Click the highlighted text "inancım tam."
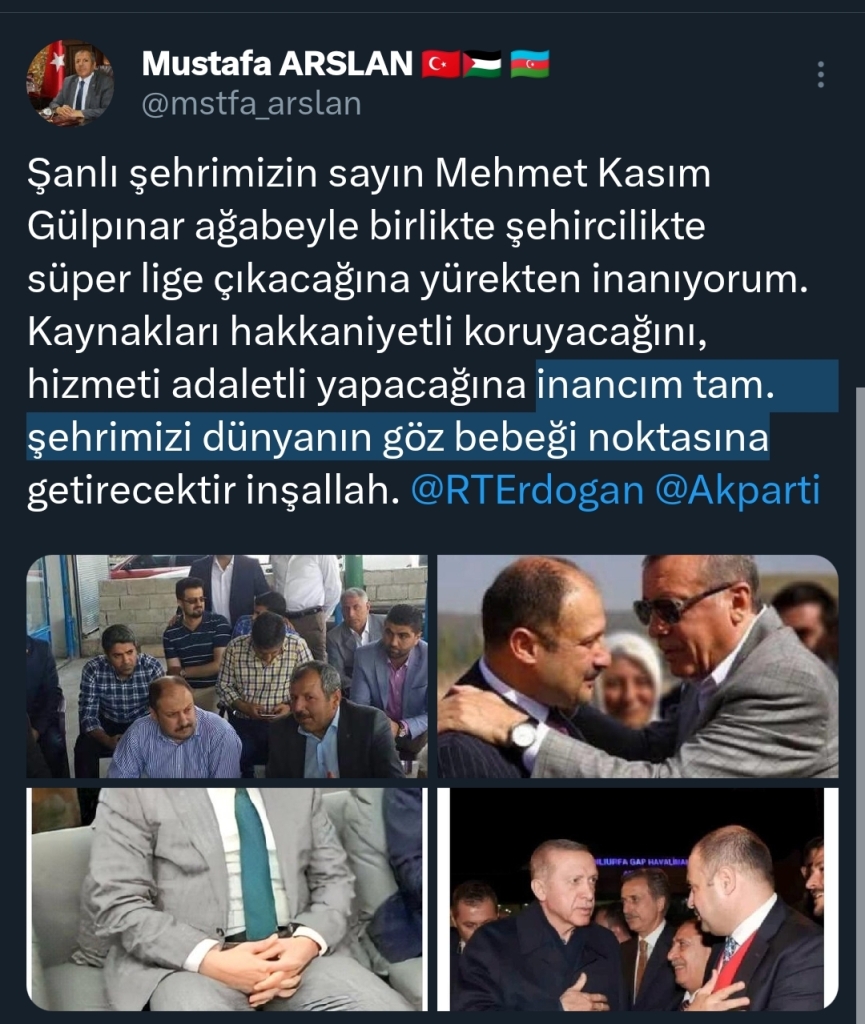This screenshot has width=865, height=1024. point(655,385)
